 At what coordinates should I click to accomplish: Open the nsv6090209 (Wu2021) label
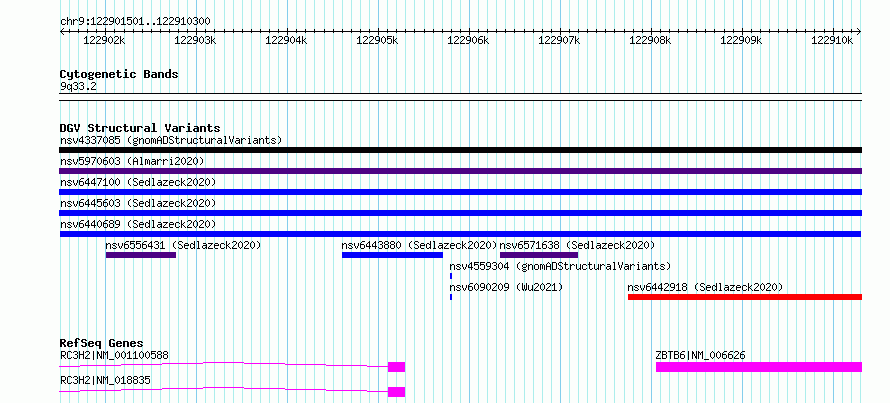point(506,287)
